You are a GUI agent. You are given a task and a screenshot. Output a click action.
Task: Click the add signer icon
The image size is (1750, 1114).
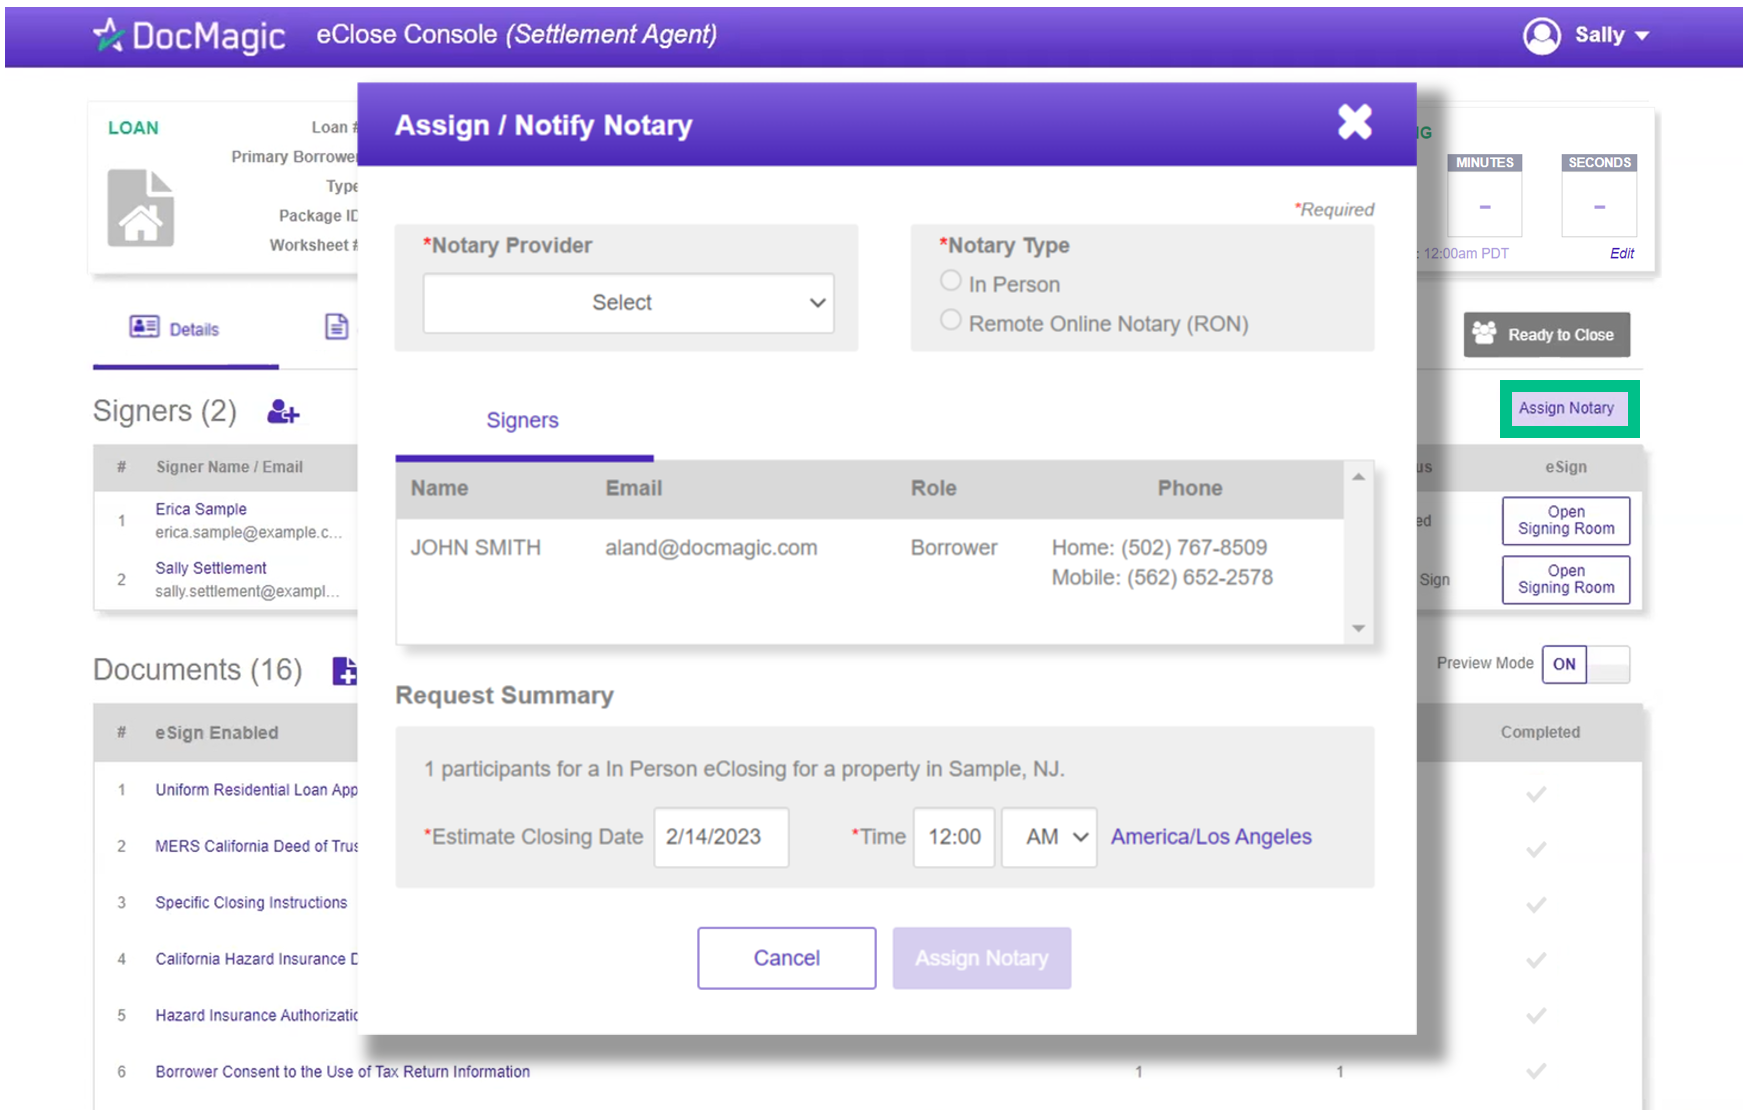[x=283, y=412]
